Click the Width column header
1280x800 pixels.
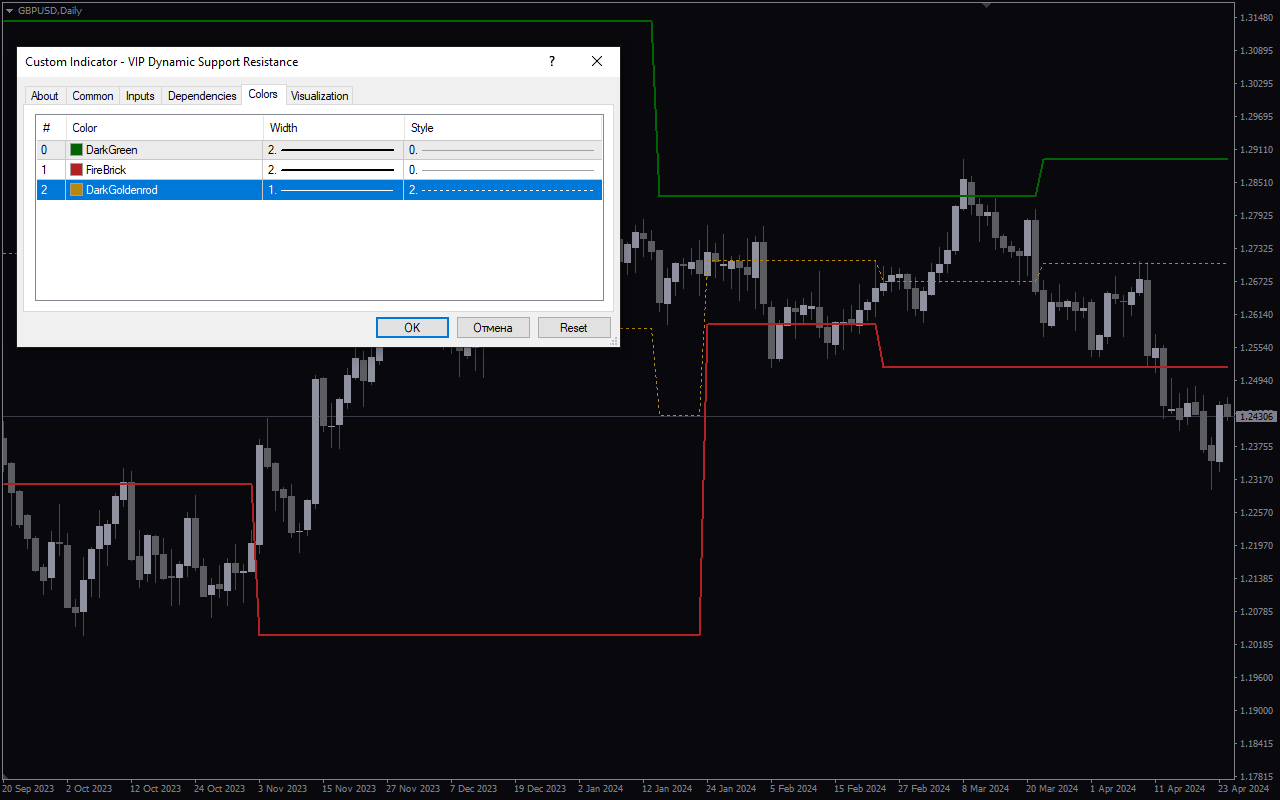[334, 128]
